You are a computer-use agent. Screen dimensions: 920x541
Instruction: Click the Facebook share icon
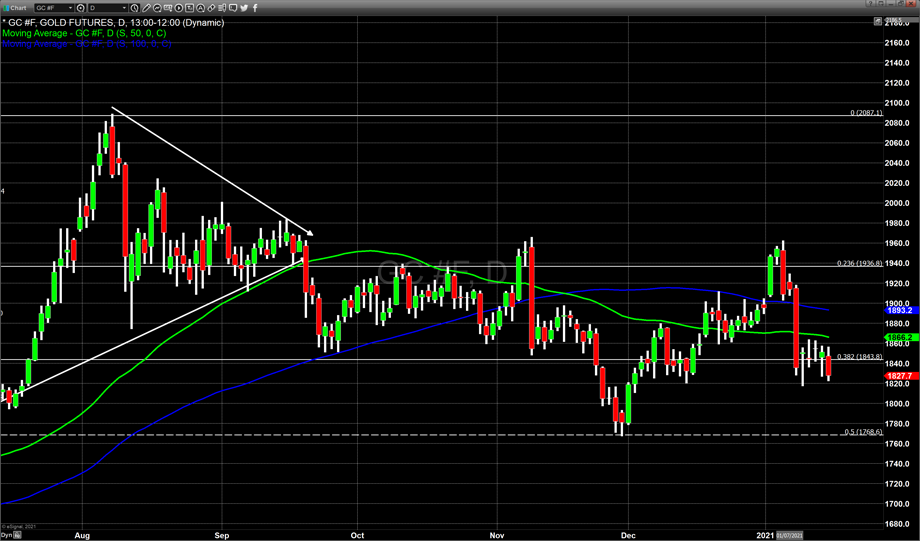[x=255, y=8]
